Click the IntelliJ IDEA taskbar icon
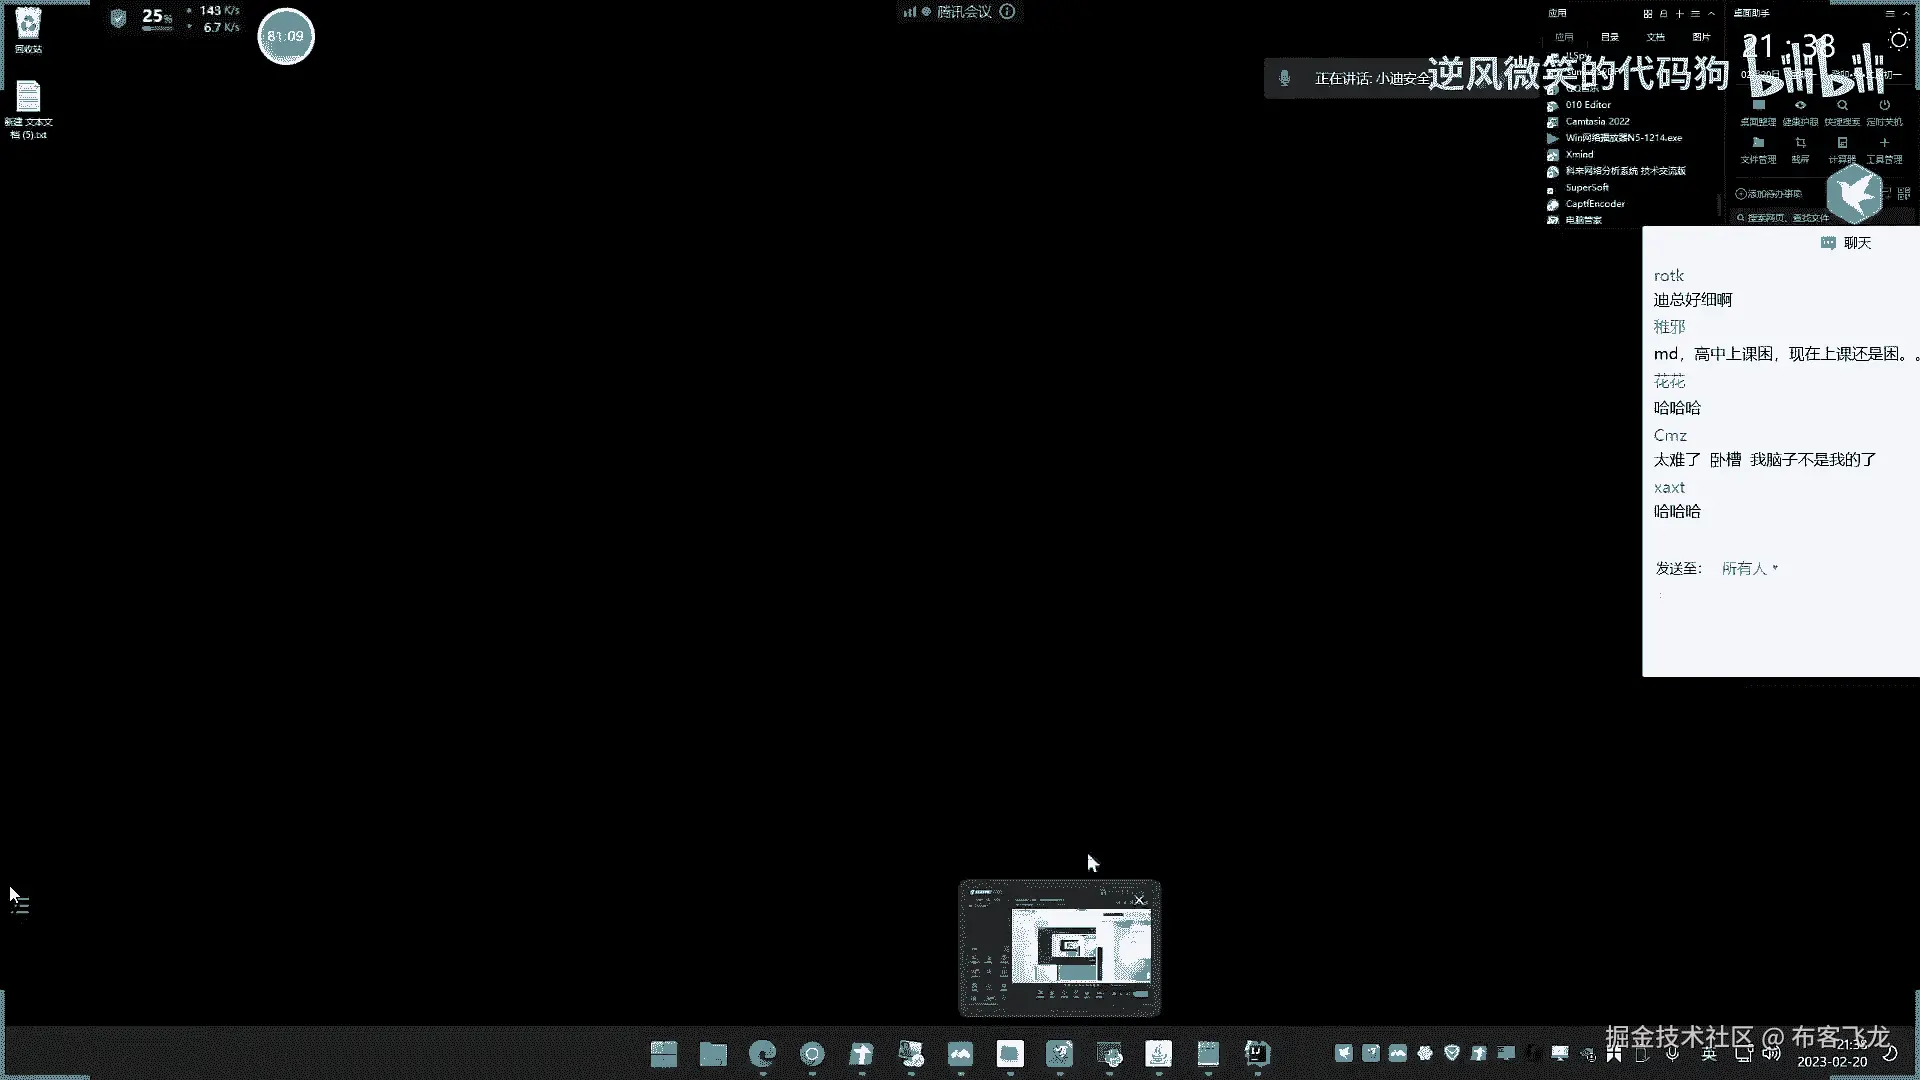Screen dimensions: 1920x1080 (x=1257, y=1054)
